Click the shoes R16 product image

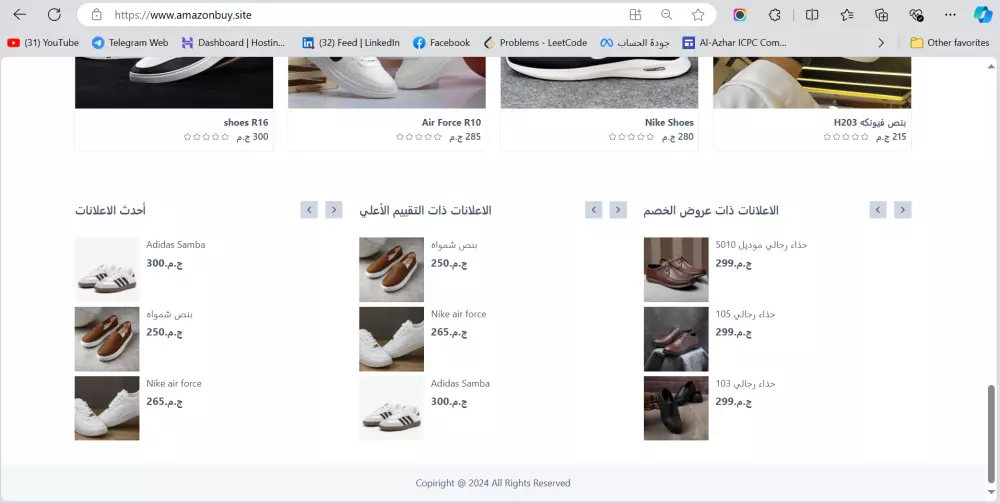tap(174, 82)
